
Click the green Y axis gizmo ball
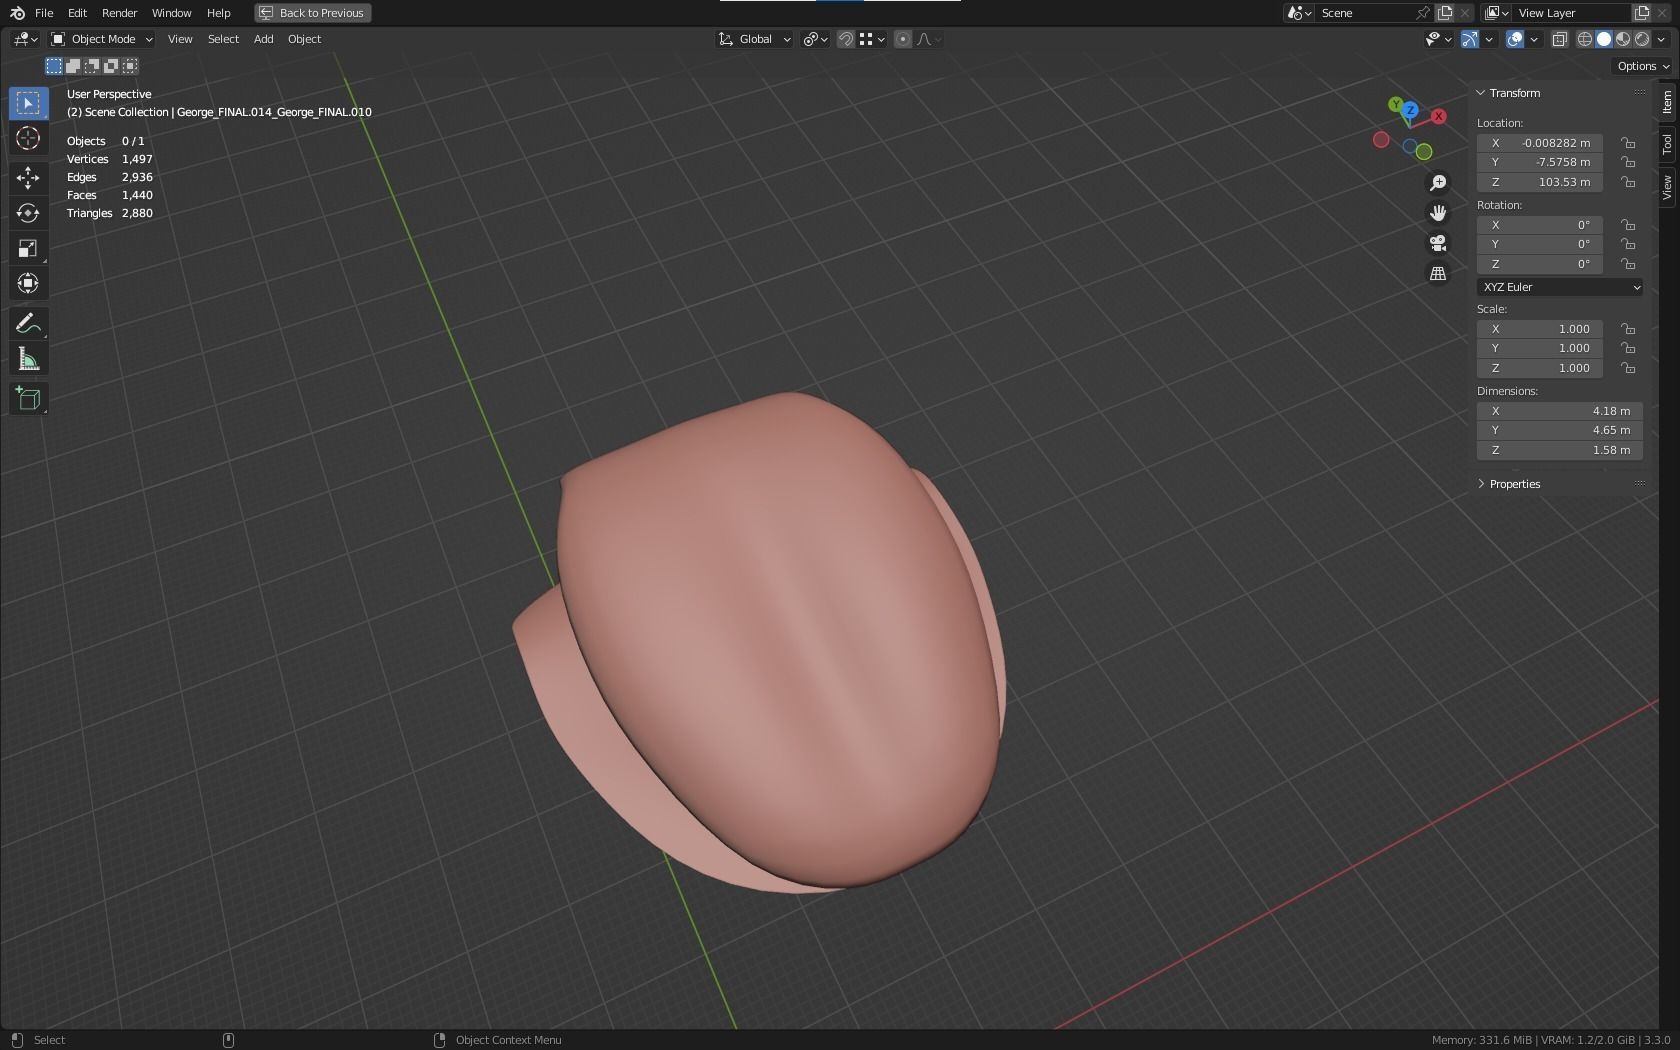(x=1395, y=104)
